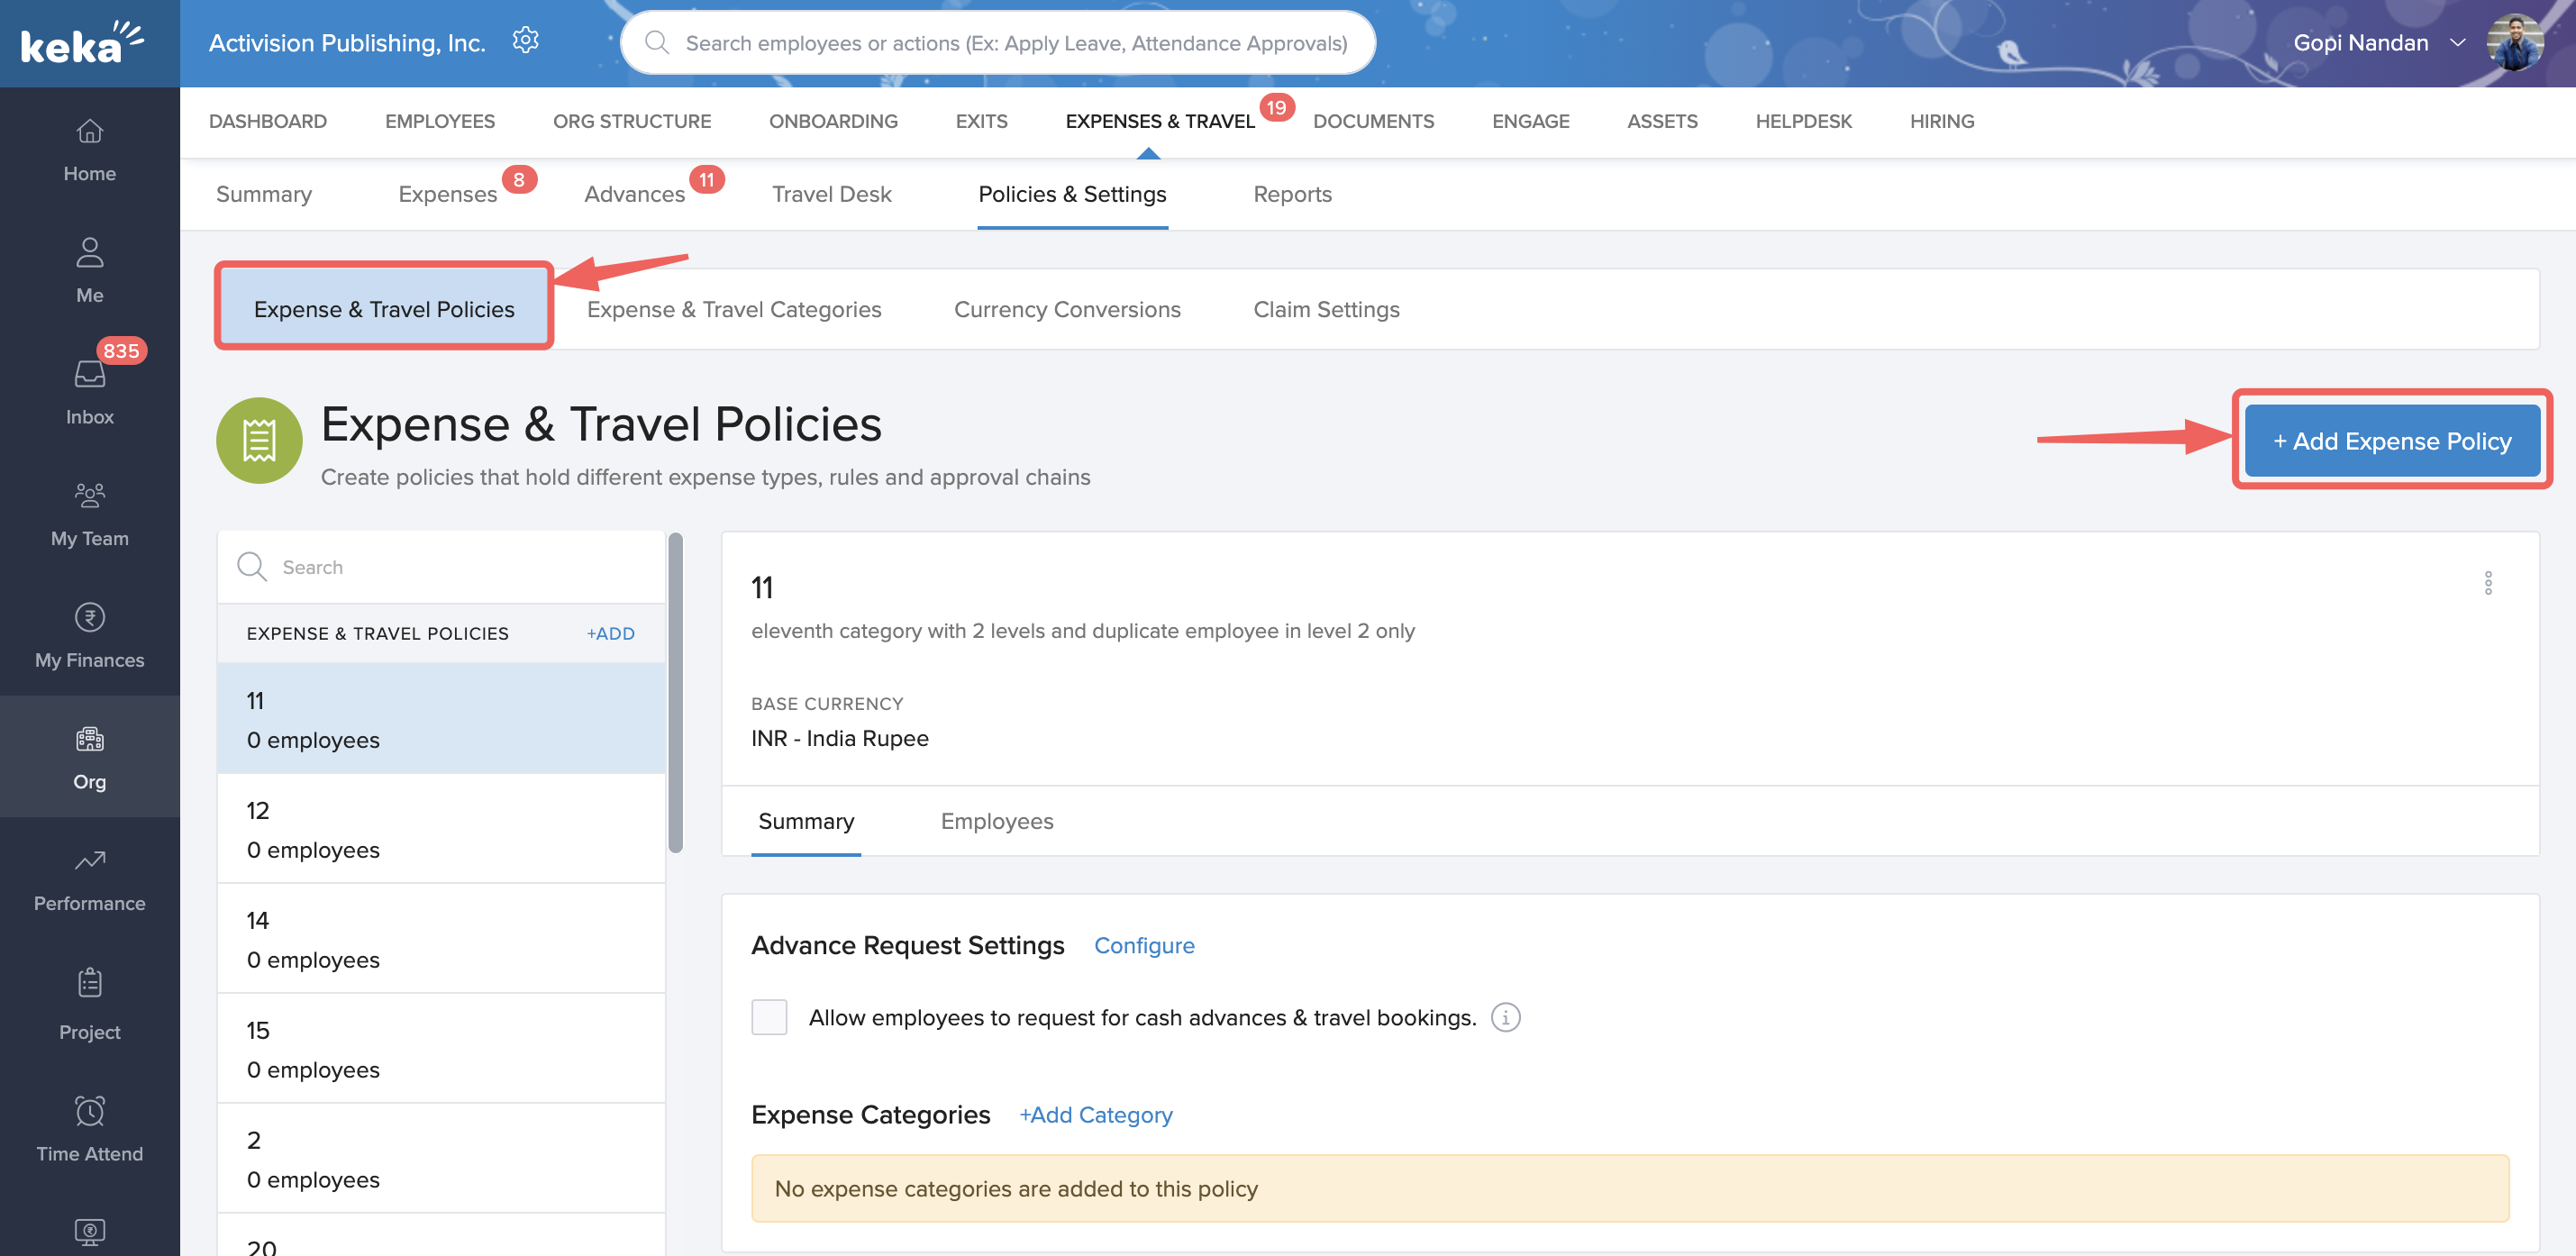Open the Home sidebar icon
2576x1256 pixels.
coord(89,131)
